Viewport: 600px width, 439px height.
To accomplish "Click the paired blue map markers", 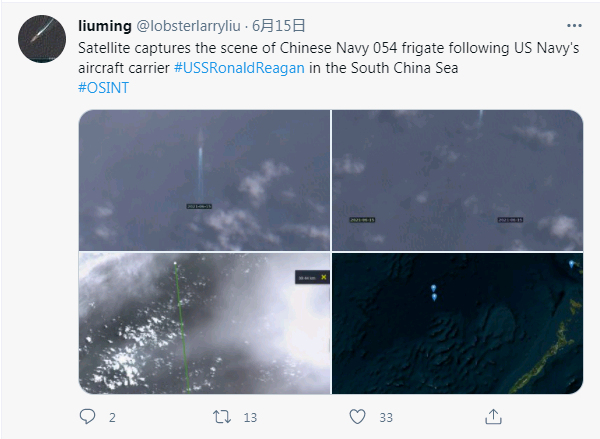I will pos(433,290).
